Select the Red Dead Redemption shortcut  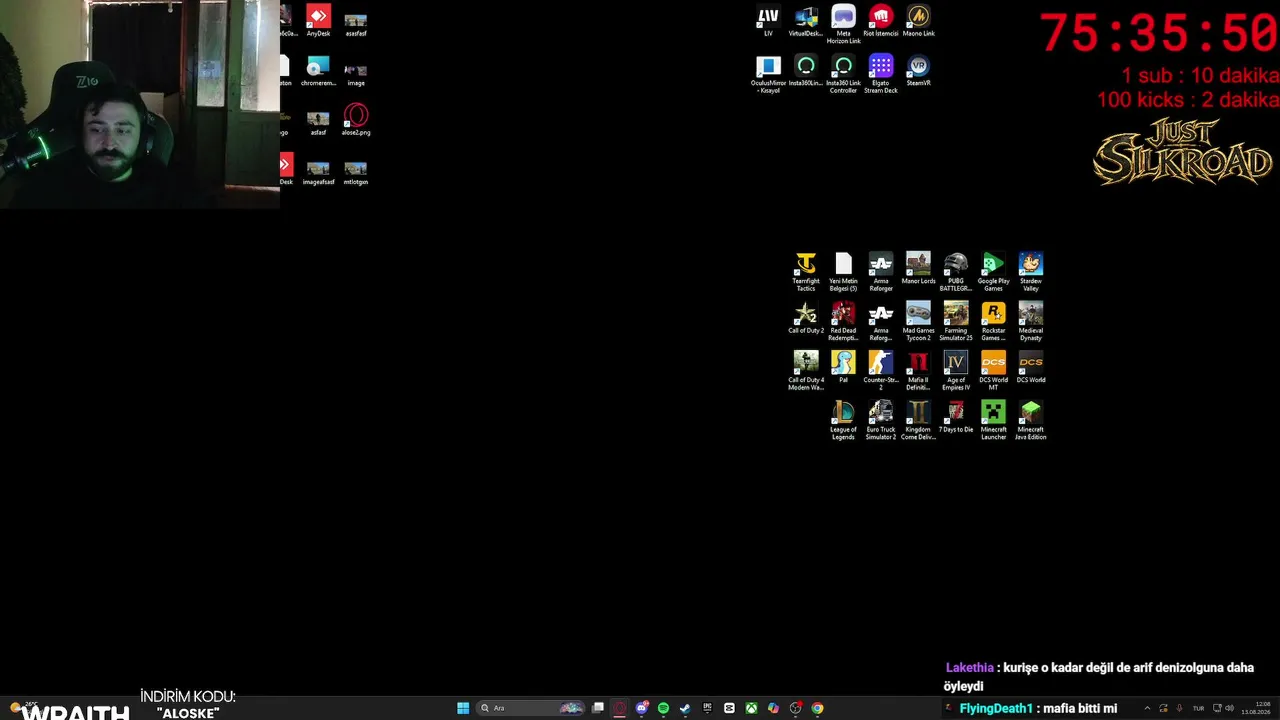tap(843, 321)
